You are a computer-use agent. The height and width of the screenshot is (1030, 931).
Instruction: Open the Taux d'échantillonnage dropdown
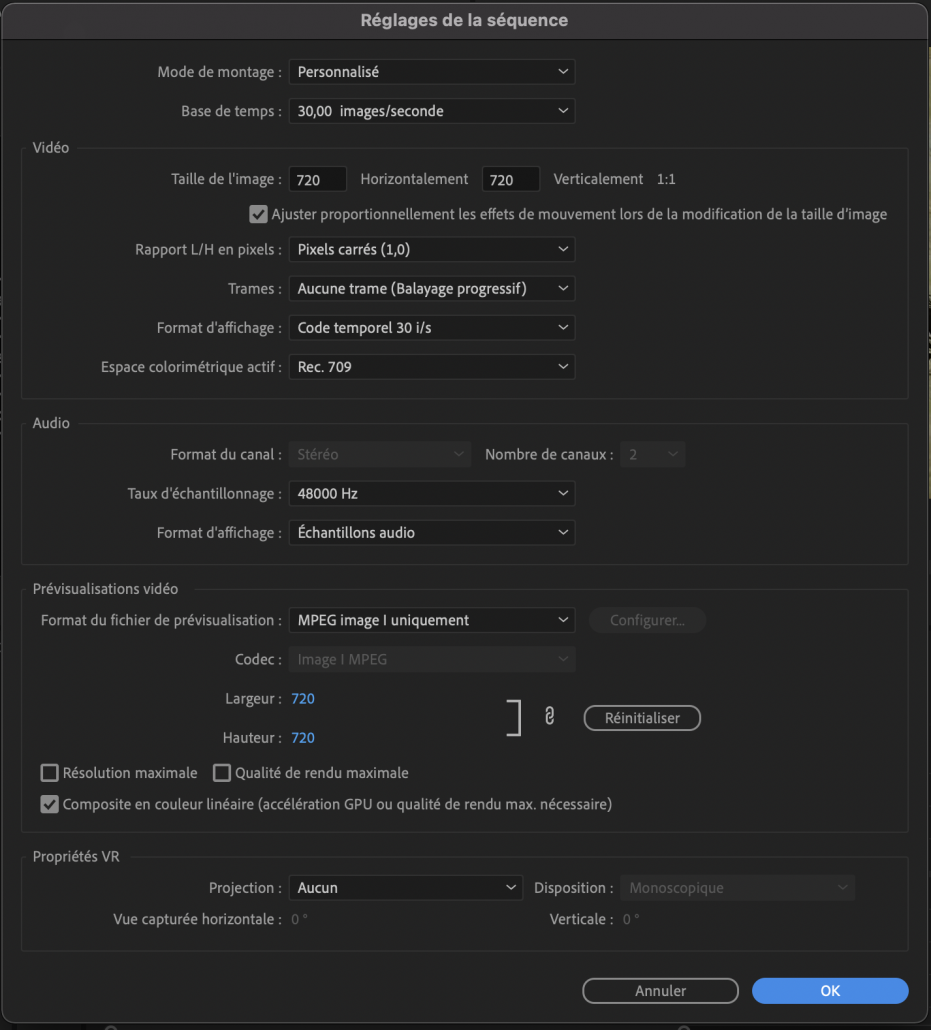coord(432,494)
